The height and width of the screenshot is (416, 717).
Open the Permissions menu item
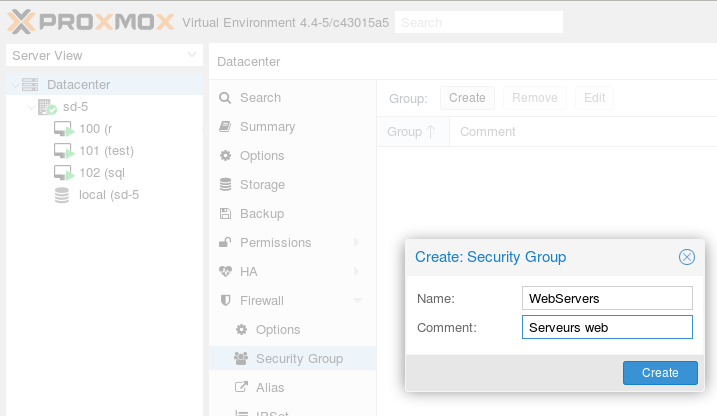(x=293, y=242)
